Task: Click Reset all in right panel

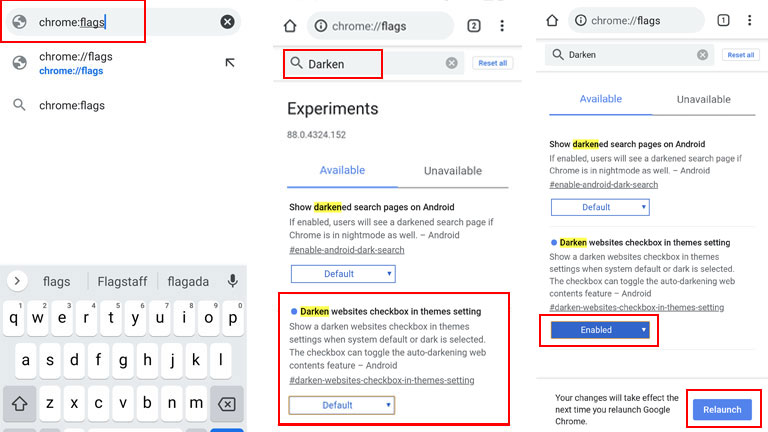Action: 741,55
